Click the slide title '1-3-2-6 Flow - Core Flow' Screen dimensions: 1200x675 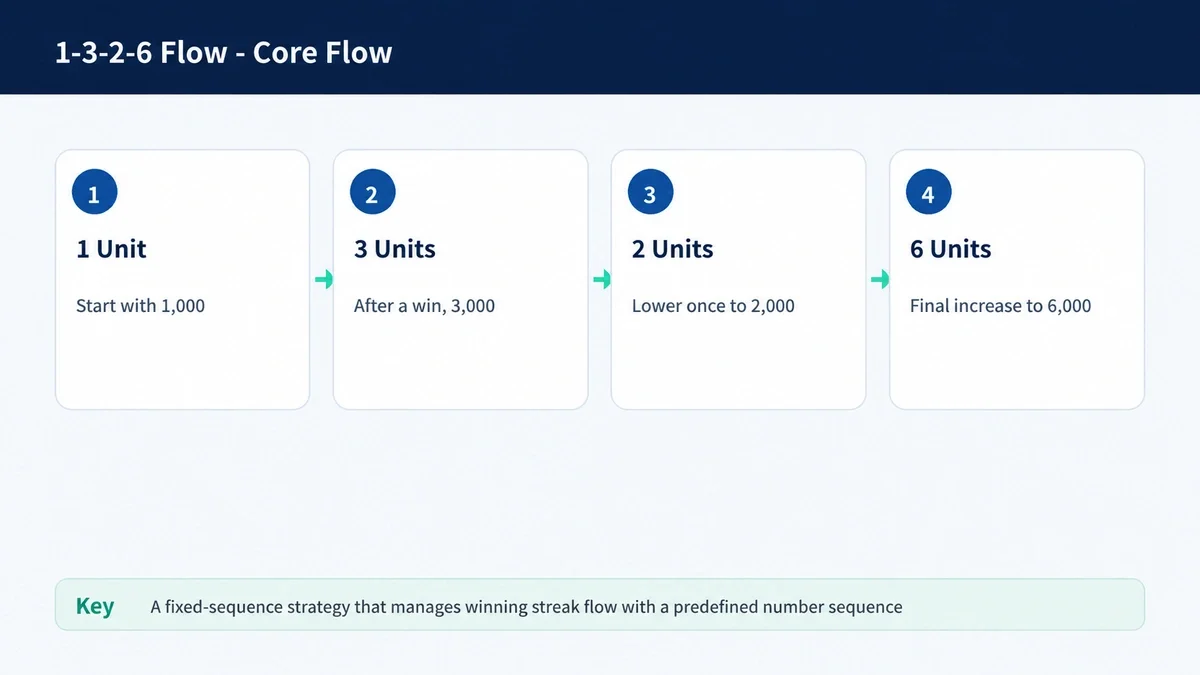point(224,52)
